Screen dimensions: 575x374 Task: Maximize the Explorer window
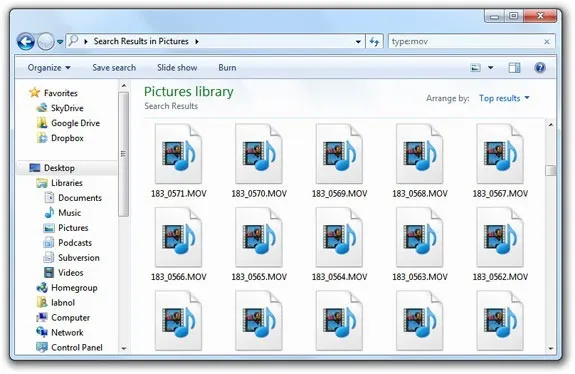[x=514, y=16]
